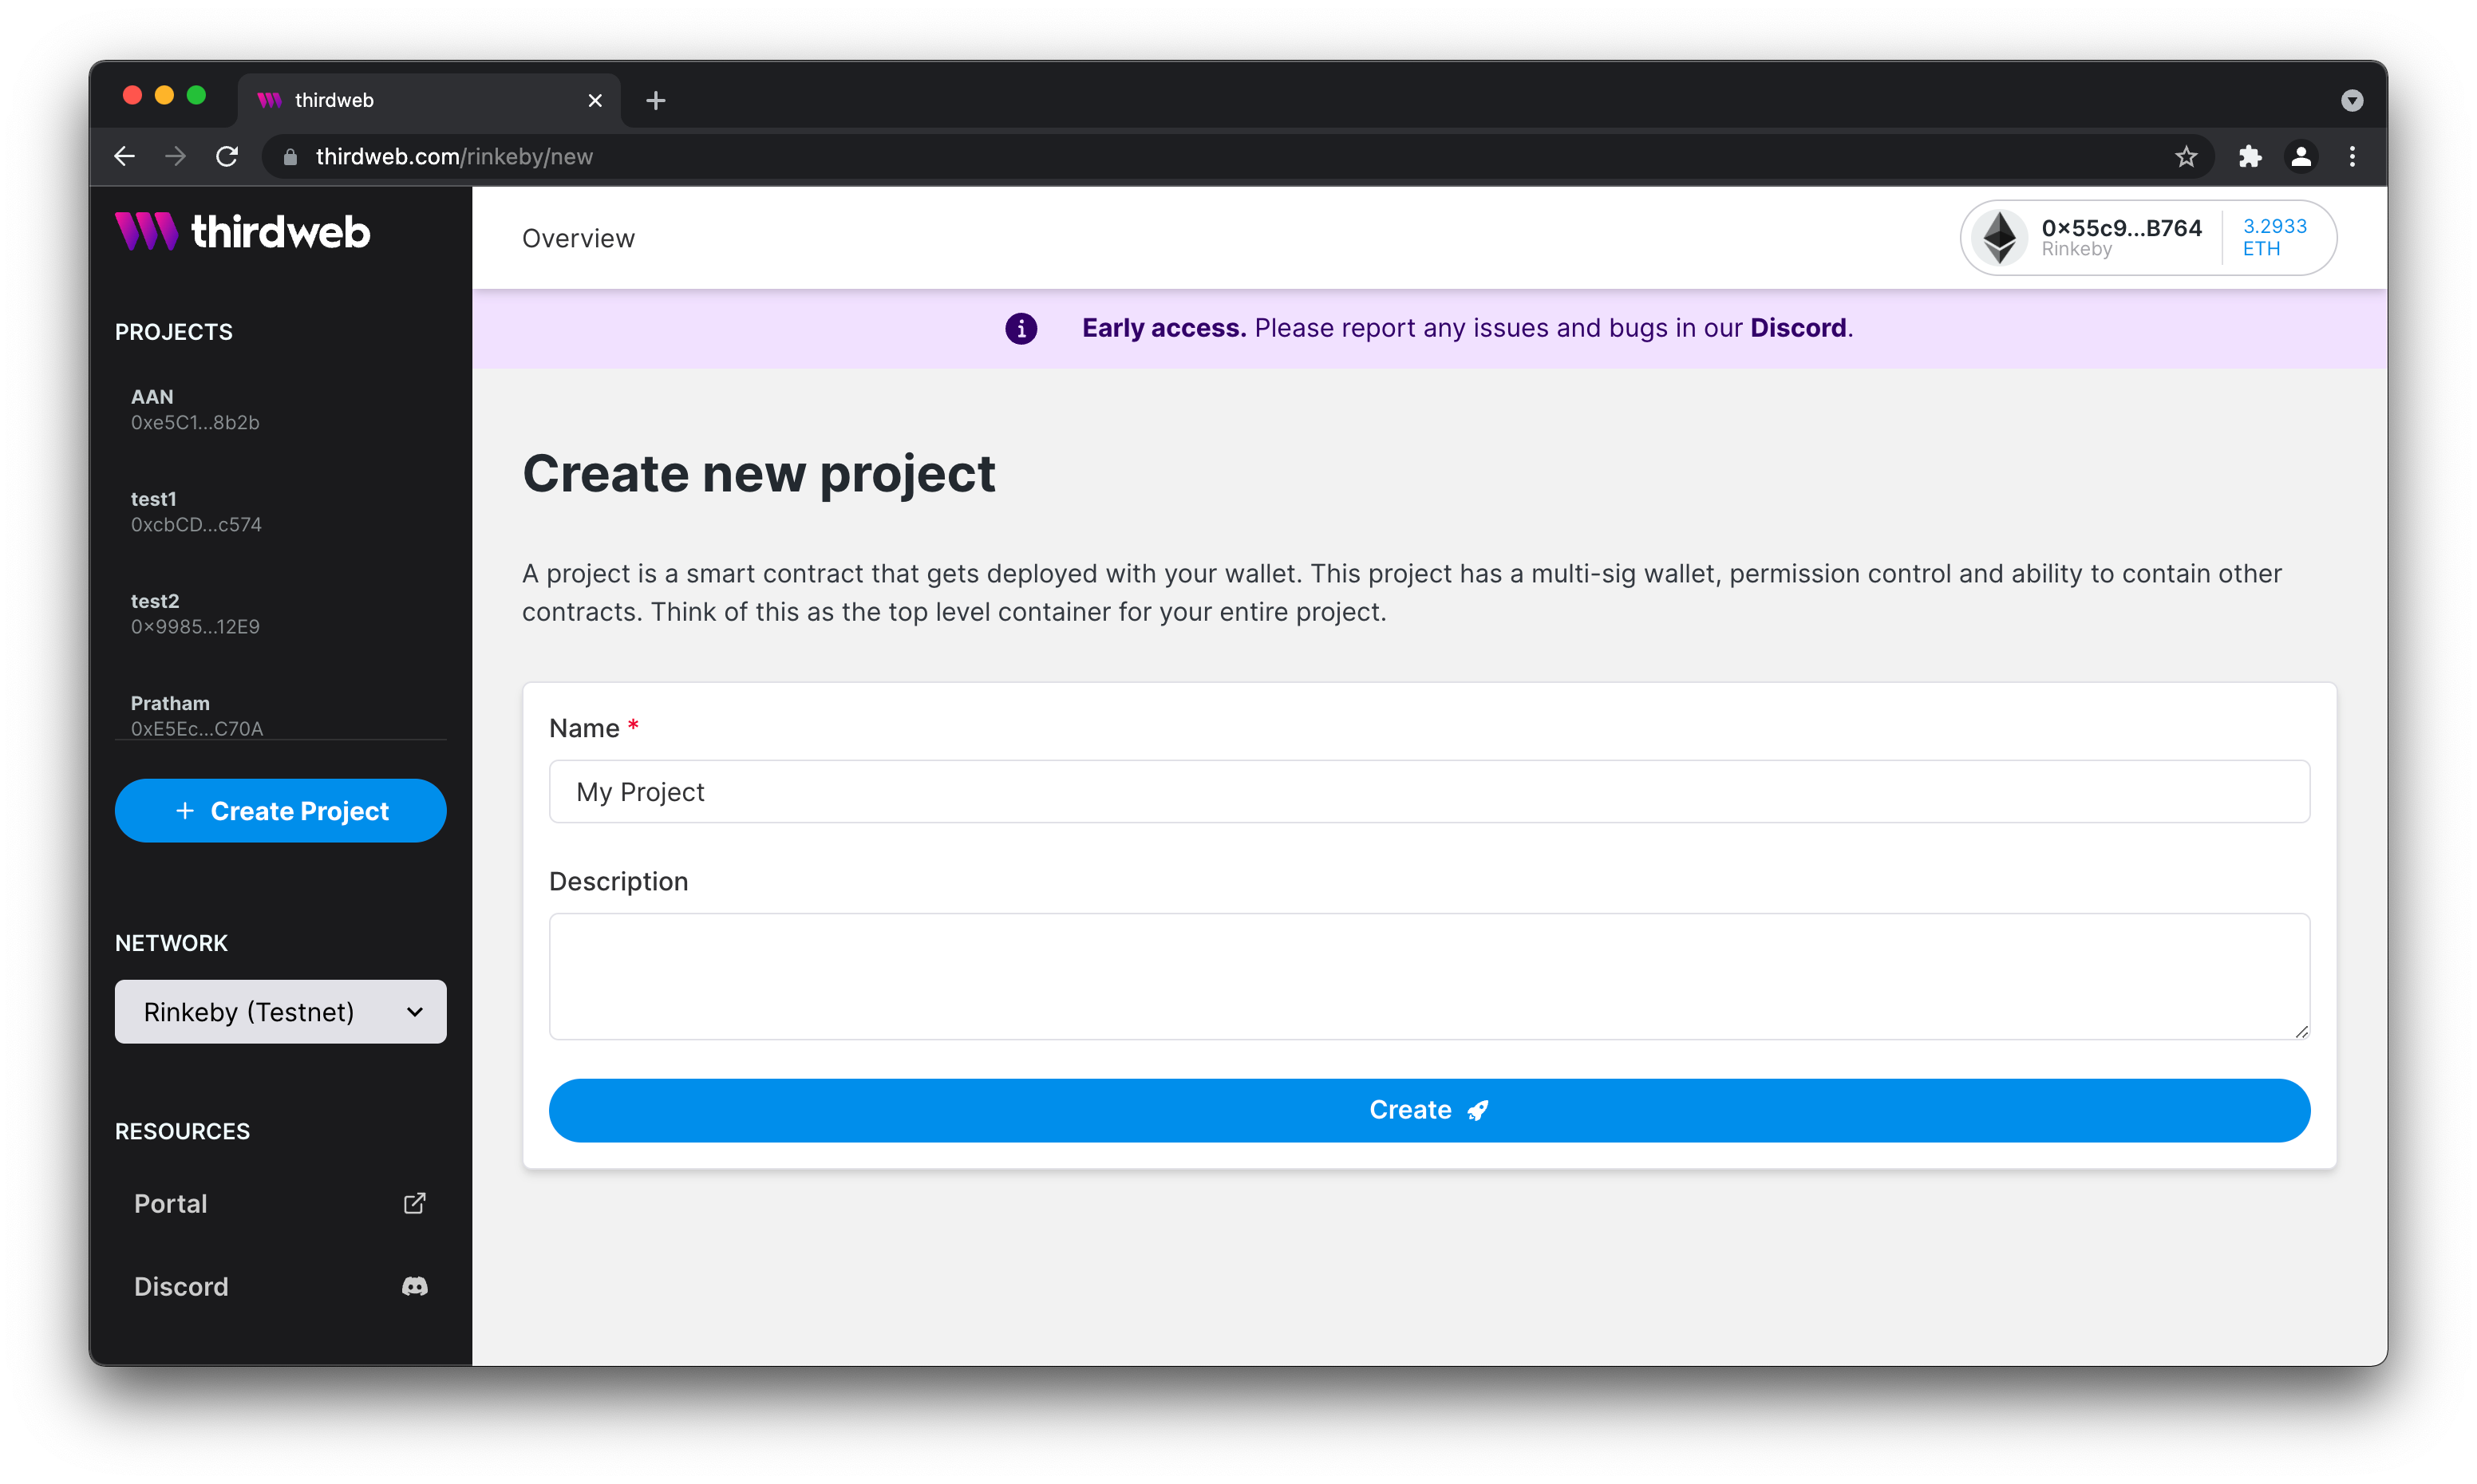The height and width of the screenshot is (1484, 2477).
Task: Focus the Description text area
Action: point(1429,976)
